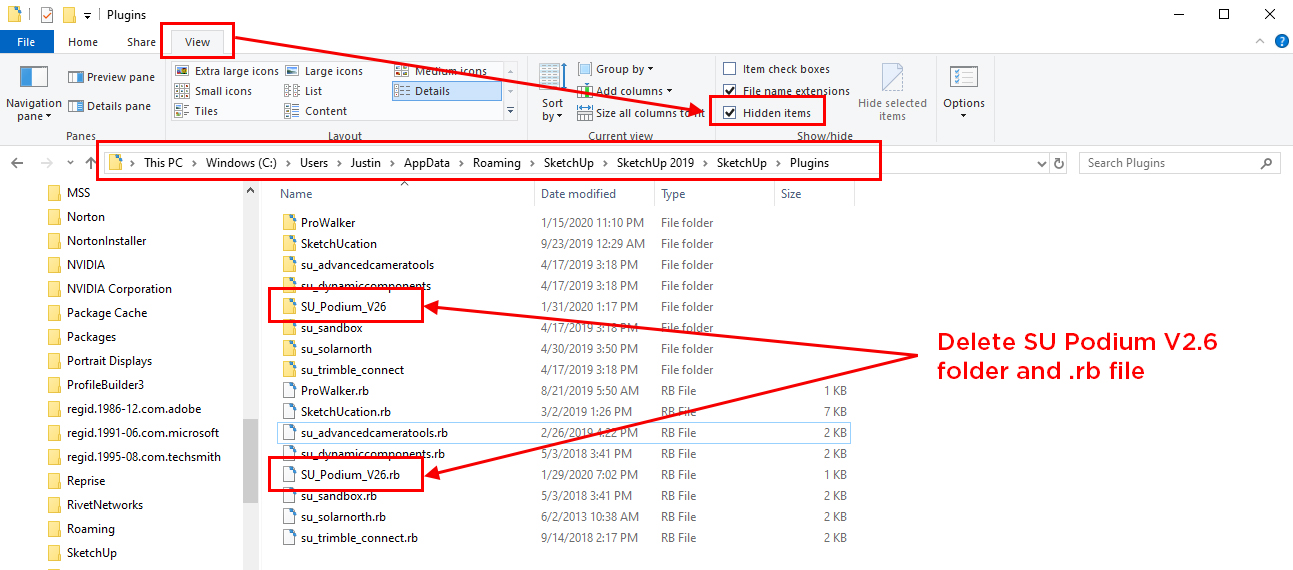Choose Small icons layout
This screenshot has width=1293, height=570.
pyautogui.click(x=213, y=91)
